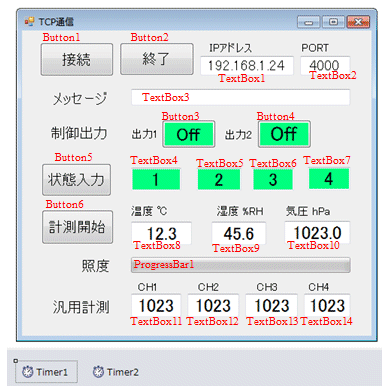Click the 湿度 %RH label
Viewport: 388px width, 391px height.
click(240, 211)
